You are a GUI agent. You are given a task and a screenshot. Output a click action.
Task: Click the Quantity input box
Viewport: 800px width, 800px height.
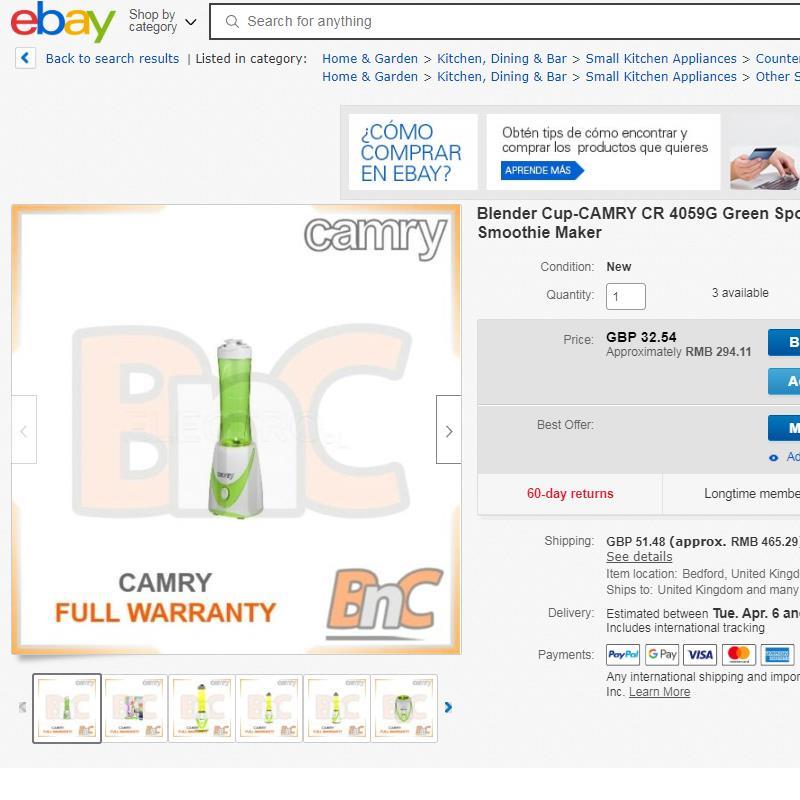626,296
